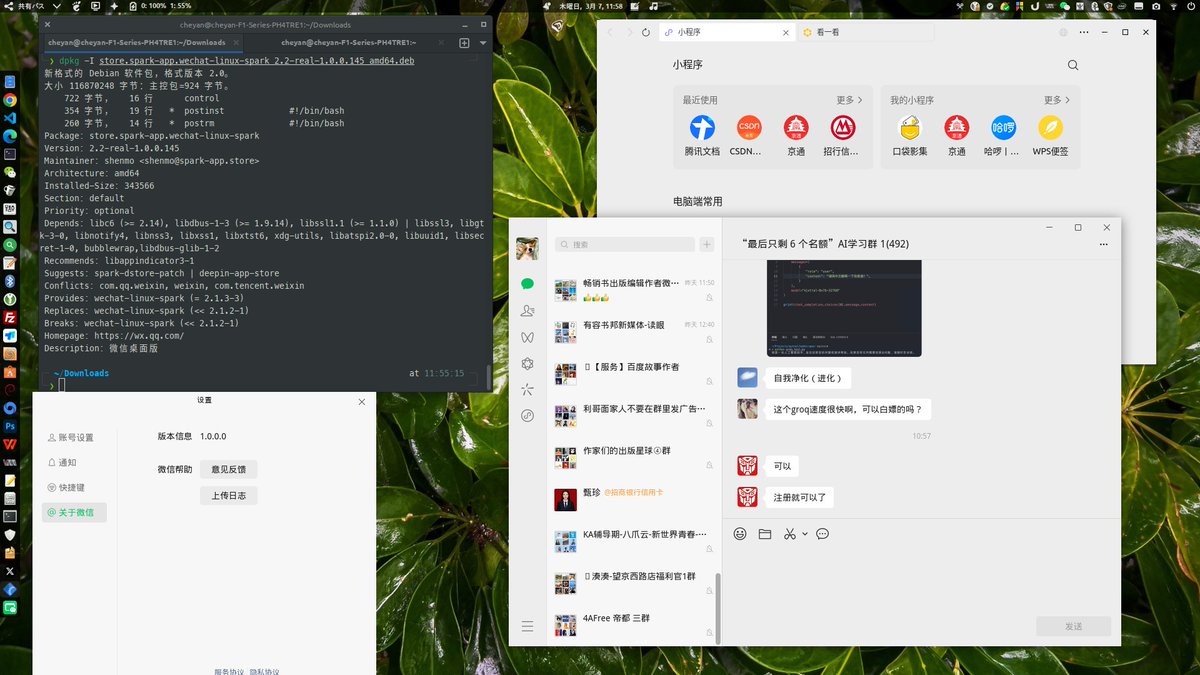Click the 搜索 search field in WeChat
Viewport: 1200px width, 675px height.
[x=624, y=244]
